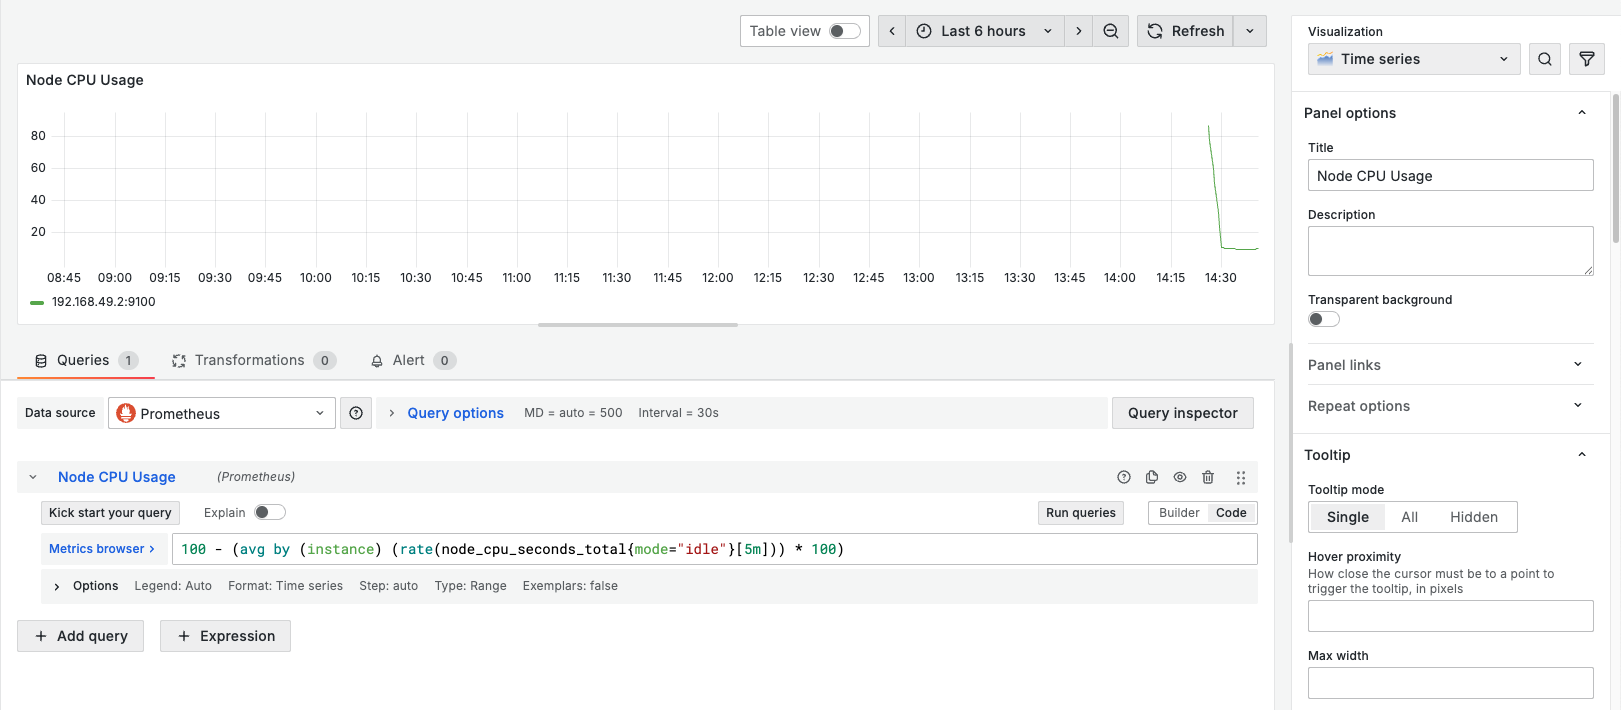Image resolution: width=1621 pixels, height=710 pixels.
Task: Turn on Transparent background
Action: click(x=1324, y=319)
